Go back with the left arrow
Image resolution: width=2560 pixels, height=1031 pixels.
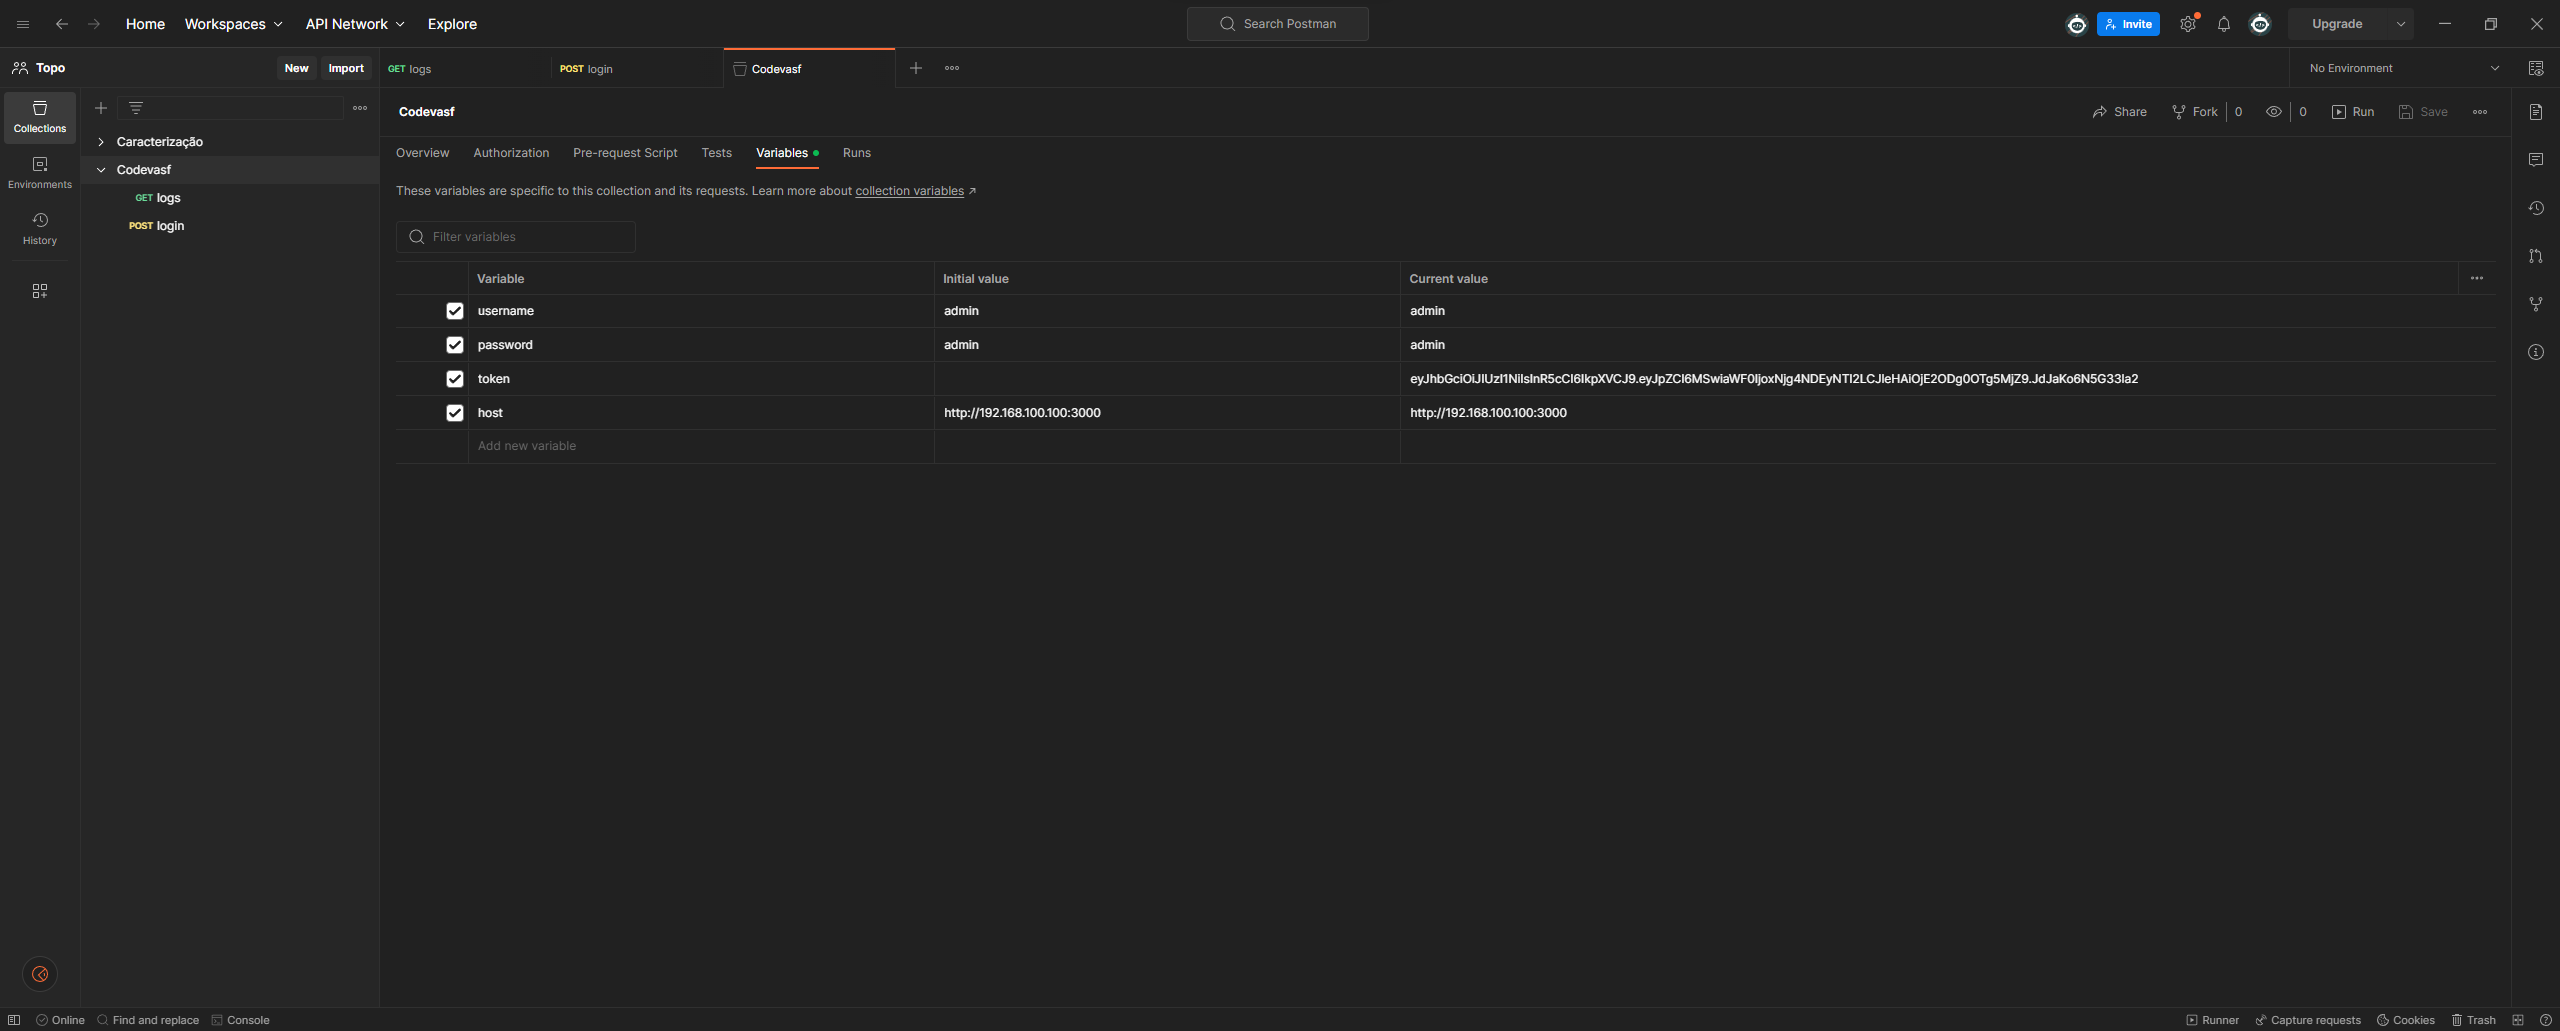tap(62, 24)
